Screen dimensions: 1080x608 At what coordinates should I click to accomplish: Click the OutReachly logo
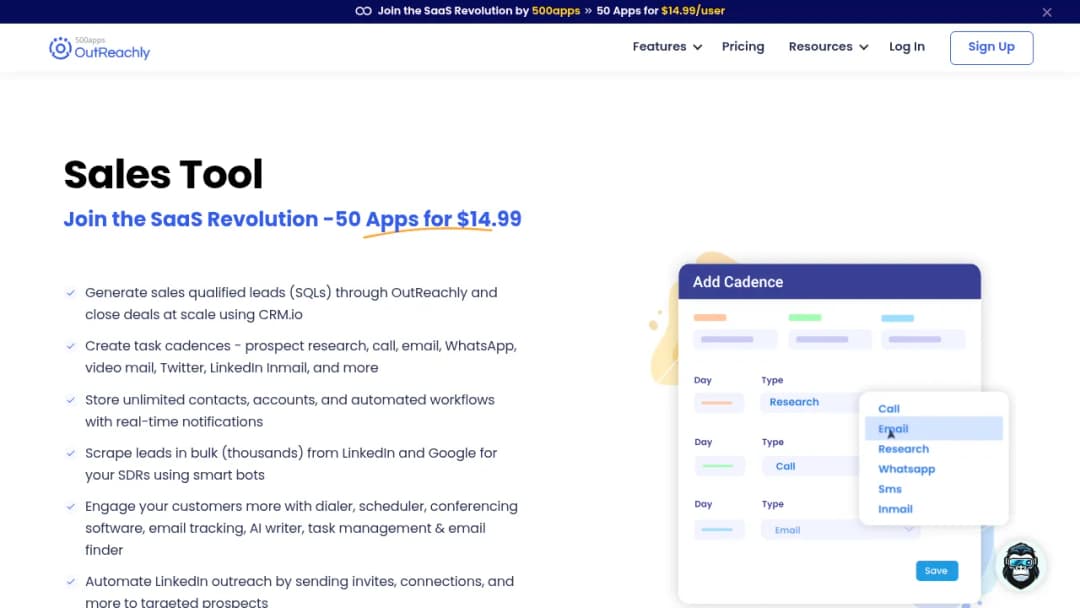[x=99, y=48]
